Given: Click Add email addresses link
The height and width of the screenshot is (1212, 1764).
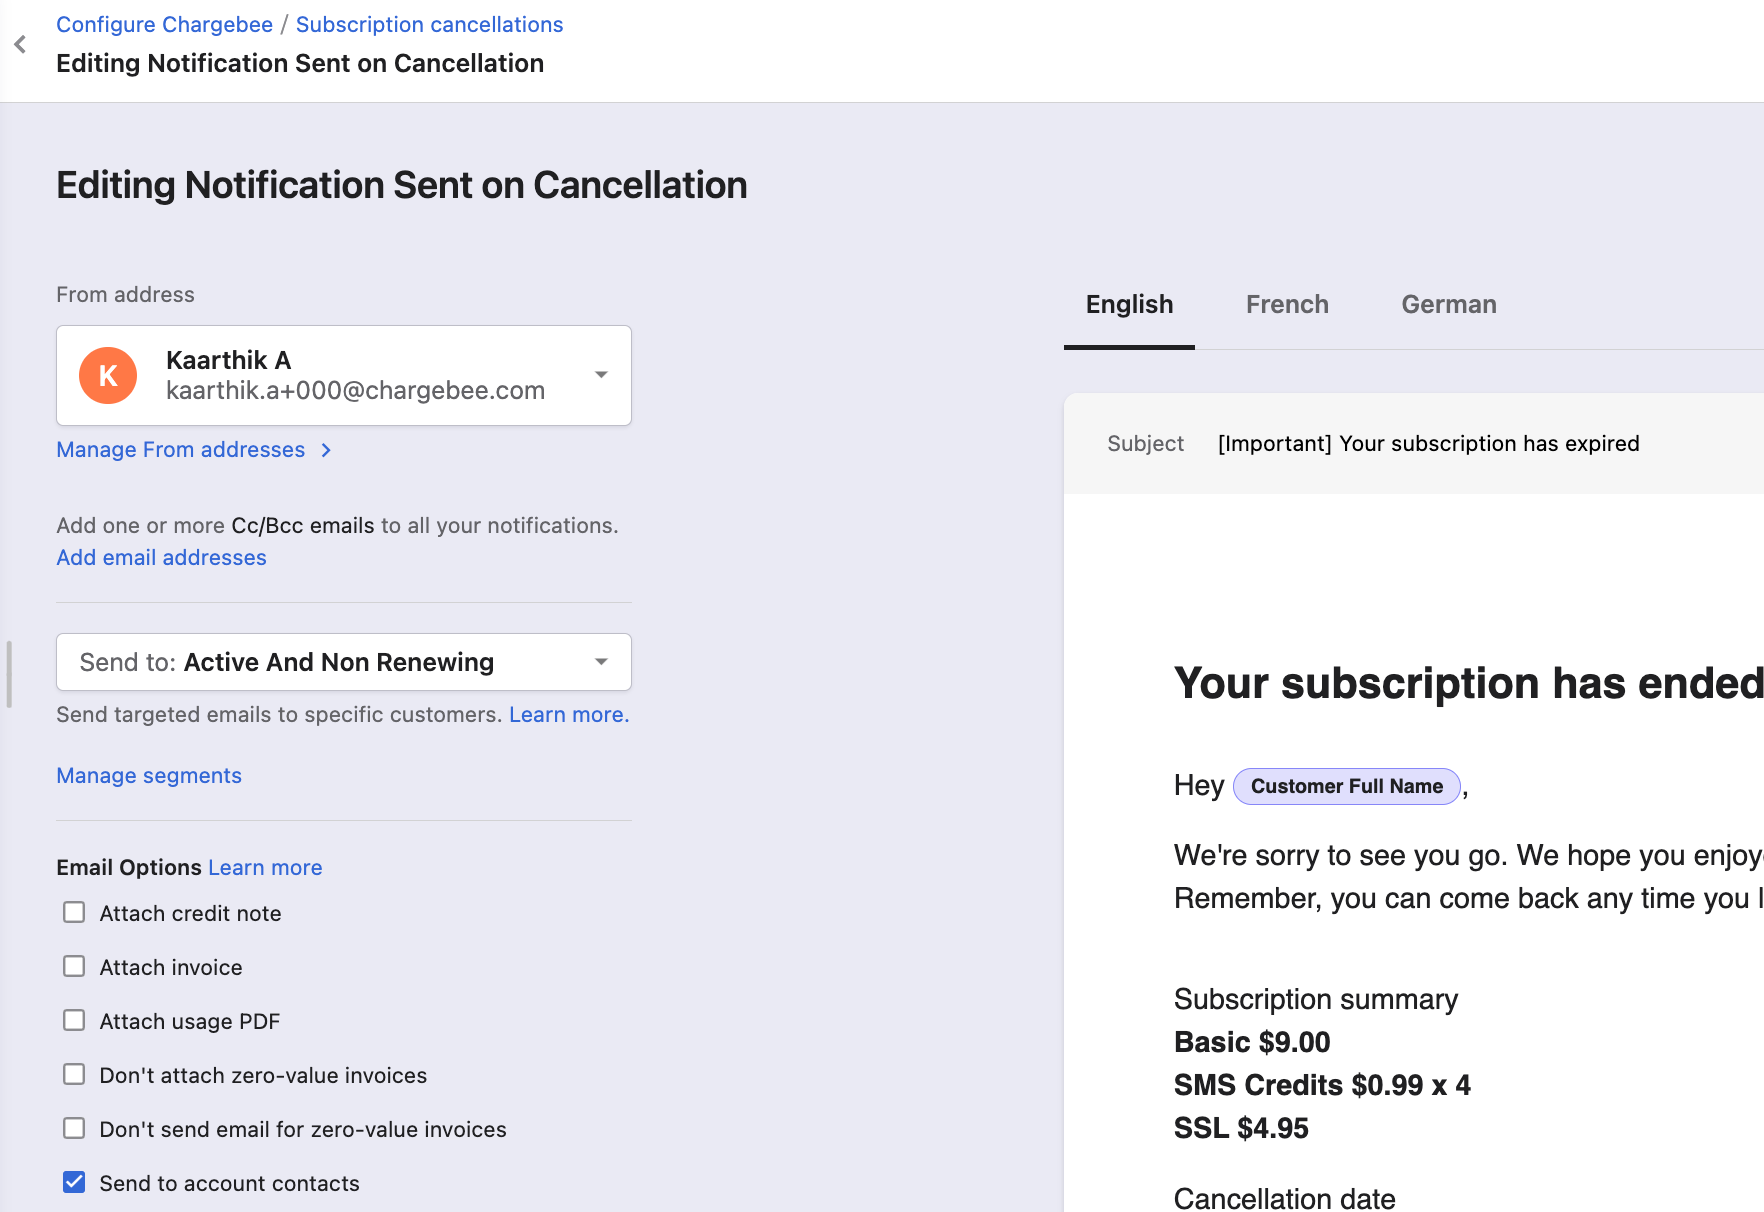Looking at the screenshot, I should click(161, 557).
